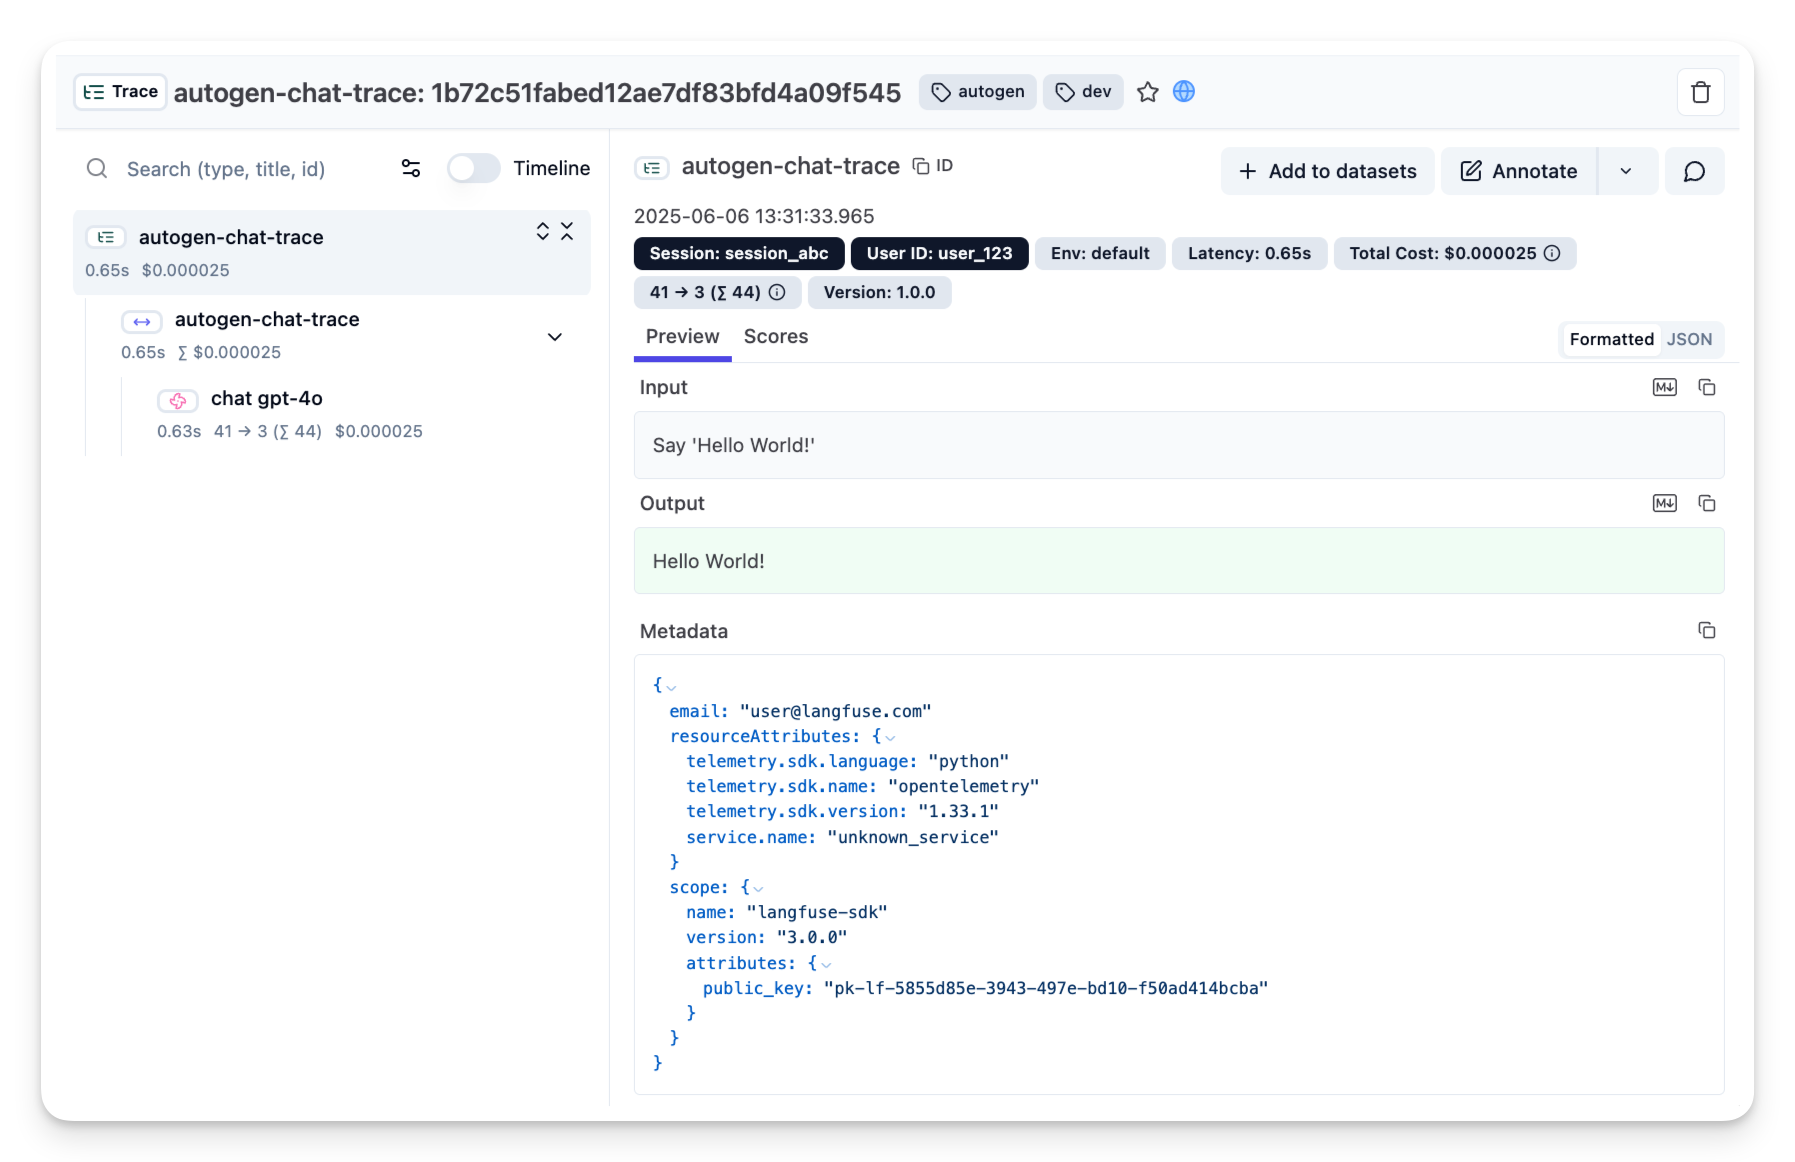Select the Preview tab

pos(682,337)
